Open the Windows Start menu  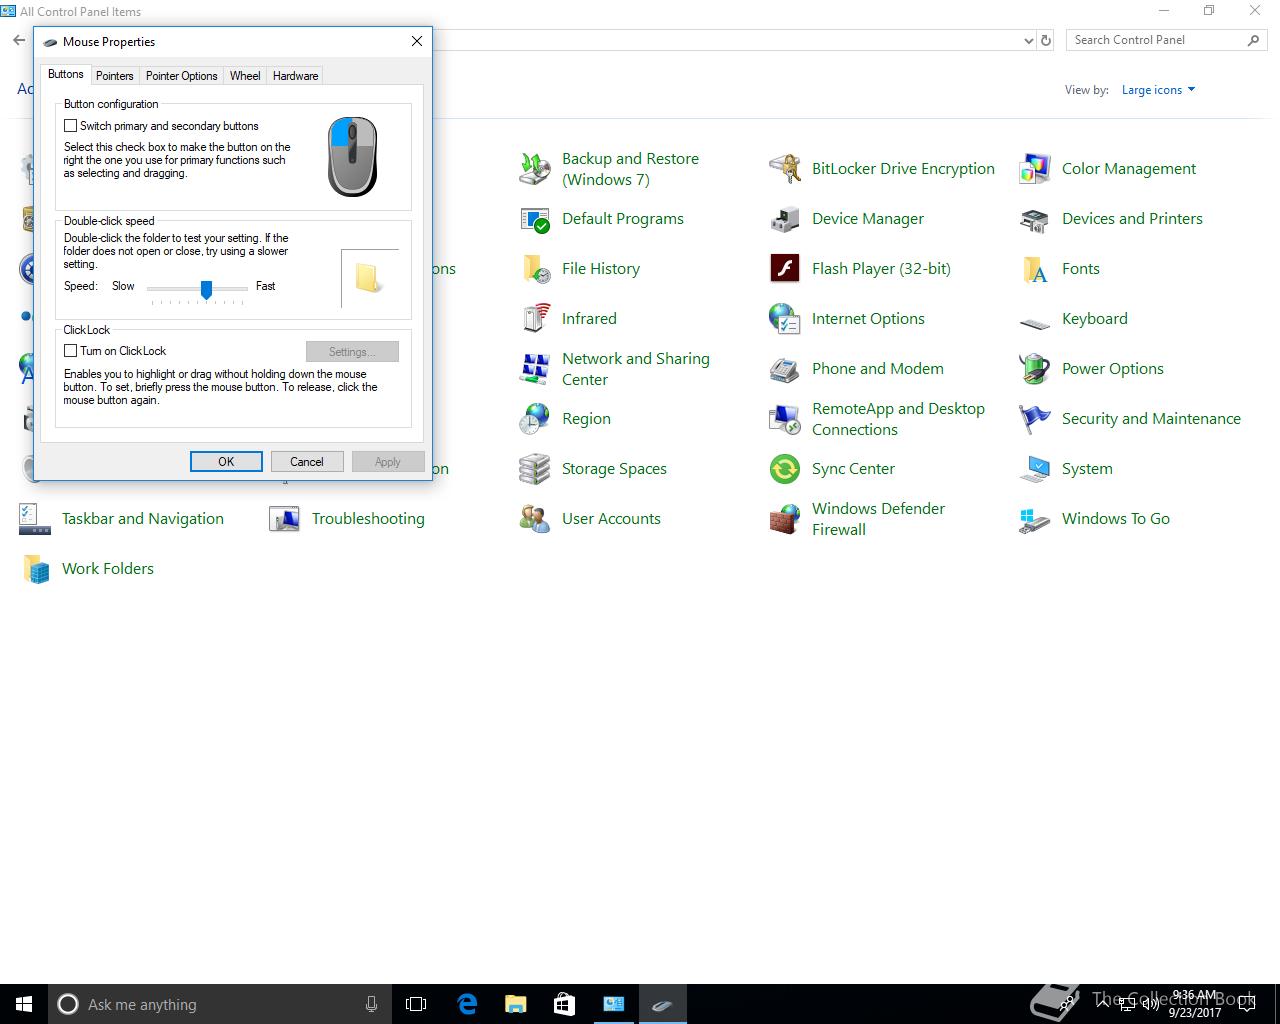[x=24, y=1004]
